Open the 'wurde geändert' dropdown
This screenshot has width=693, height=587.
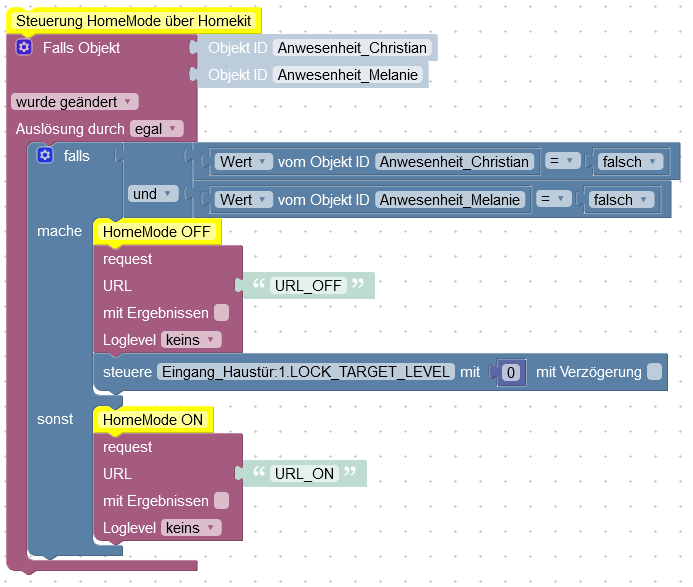point(75,102)
